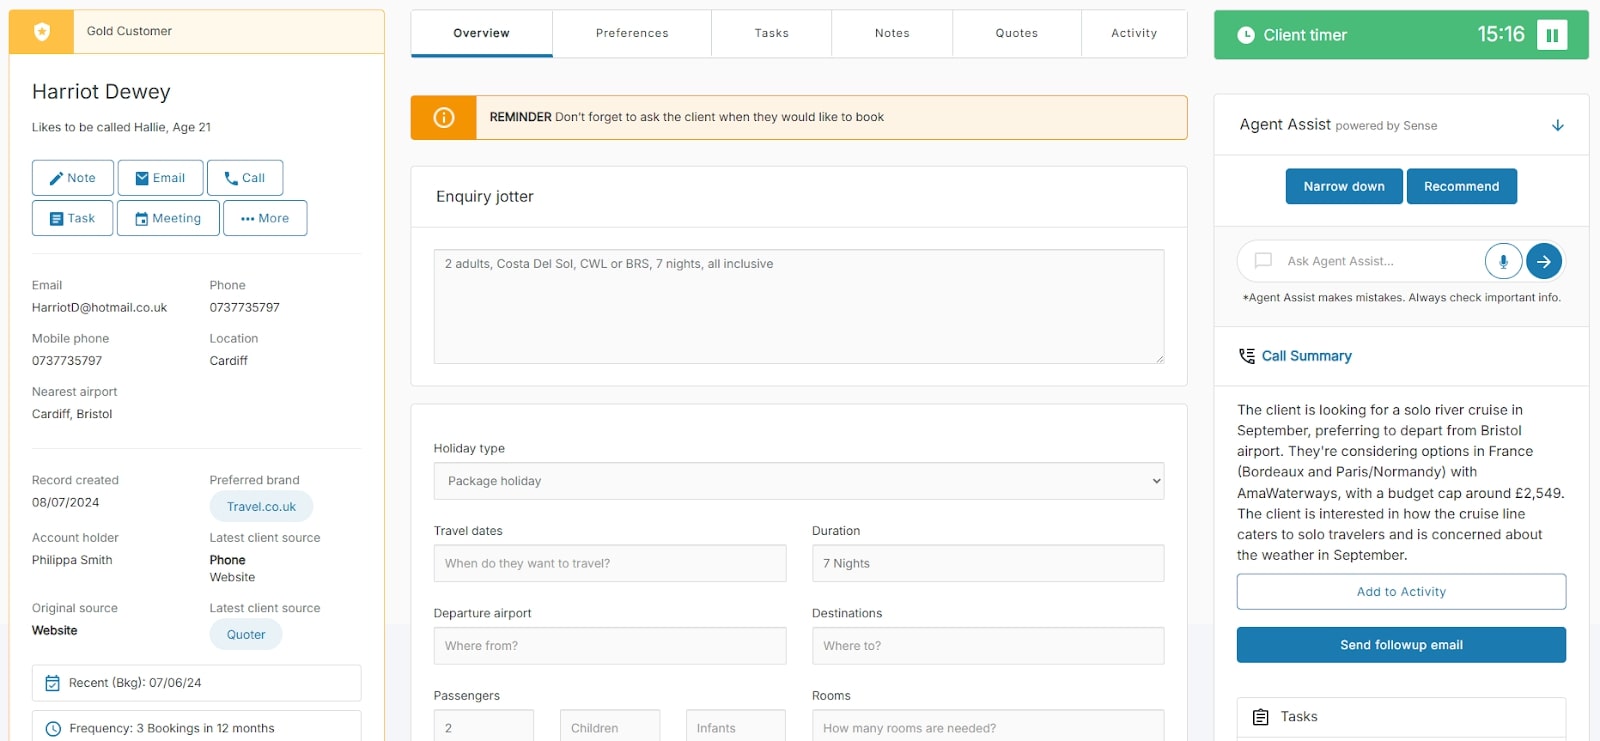Open the Quotes tab
This screenshot has width=1600, height=741.
[x=1016, y=33]
